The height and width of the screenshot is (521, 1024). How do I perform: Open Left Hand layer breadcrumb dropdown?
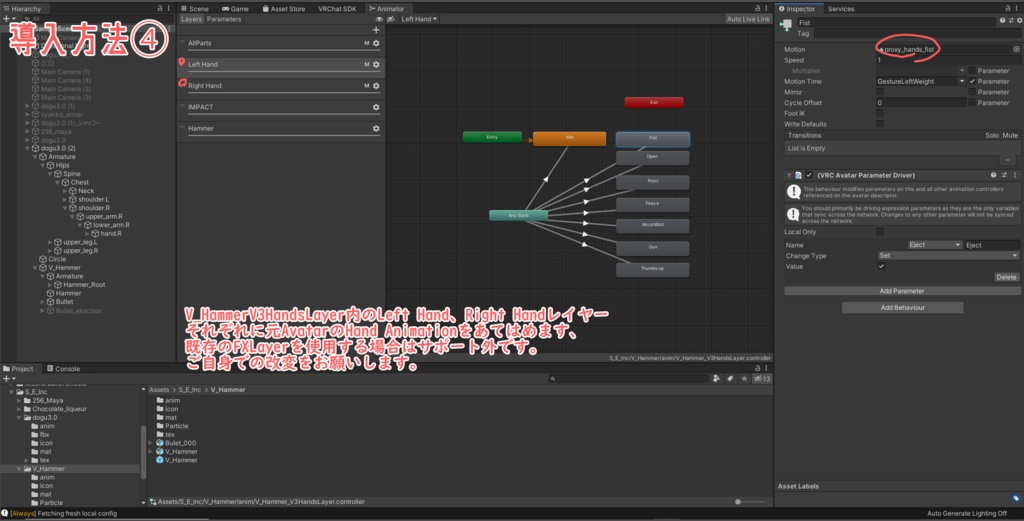tap(419, 19)
